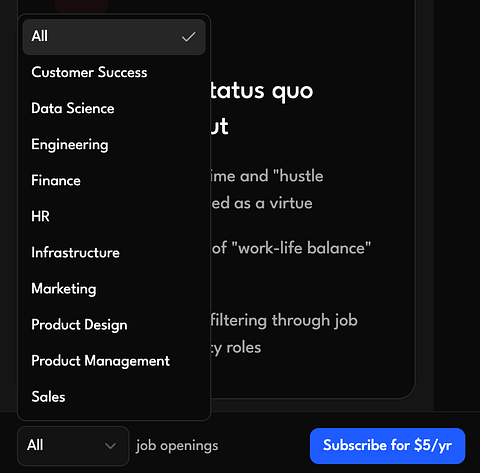This screenshot has height=473, width=480.
Task: Choose Infrastructure from dropdown options
Action: (x=114, y=252)
